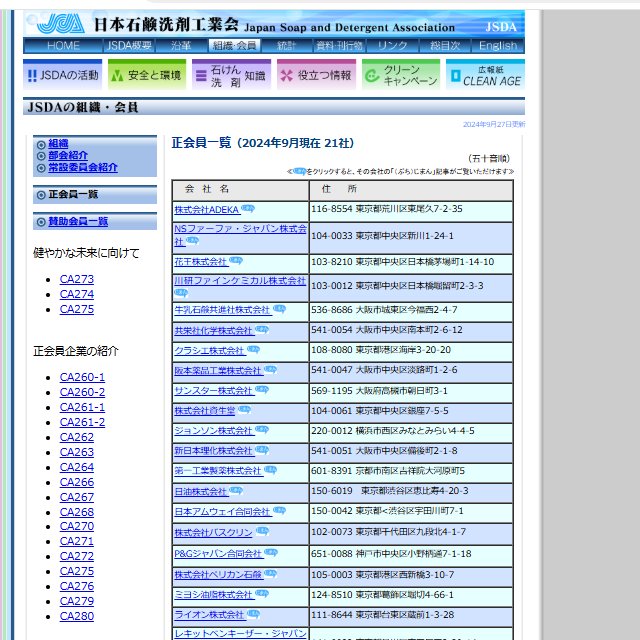This screenshot has width=640, height=640.
Task: Click 正会員一覧 (2024年9月現在 21社) heading
Action: (x=263, y=143)
